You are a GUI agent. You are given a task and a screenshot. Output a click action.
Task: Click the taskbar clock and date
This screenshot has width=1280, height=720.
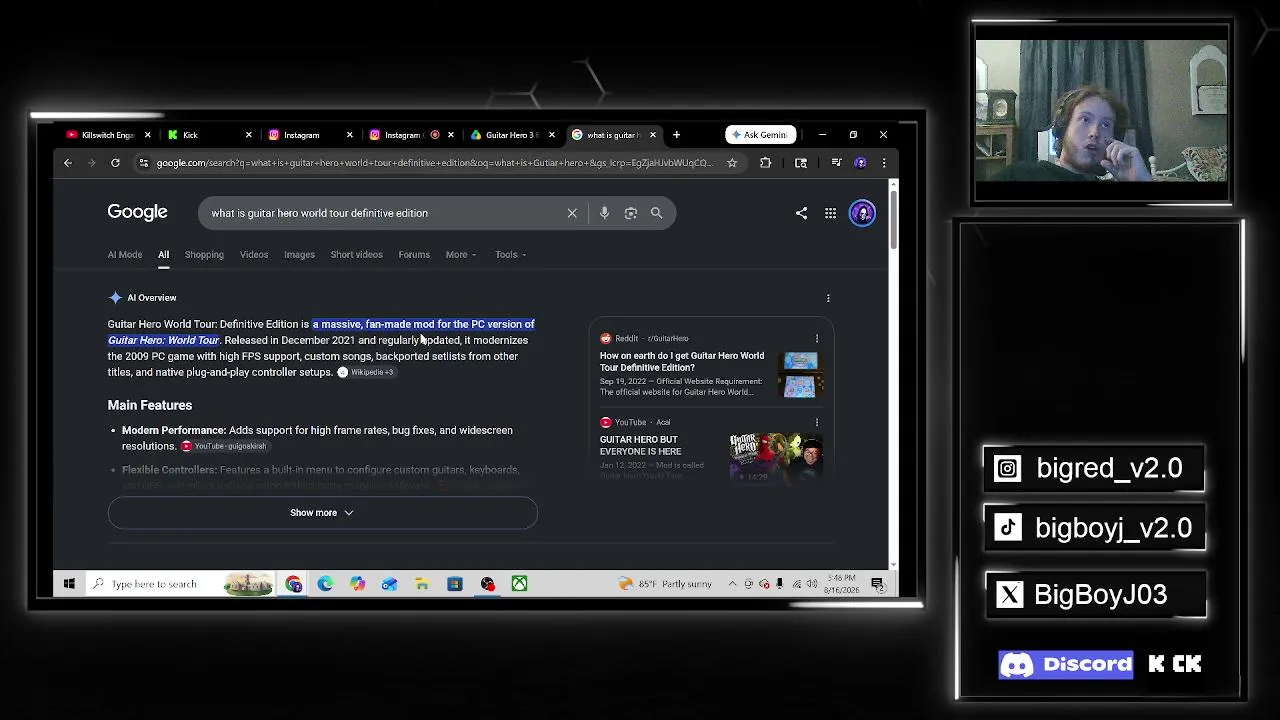pyautogui.click(x=842, y=584)
